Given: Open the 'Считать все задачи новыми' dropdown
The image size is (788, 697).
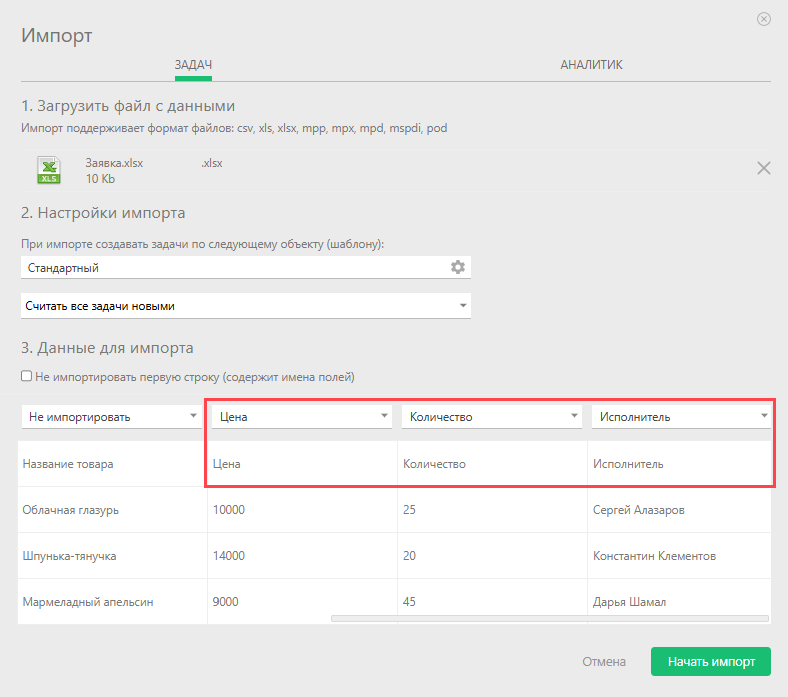Looking at the screenshot, I should coord(246,306).
